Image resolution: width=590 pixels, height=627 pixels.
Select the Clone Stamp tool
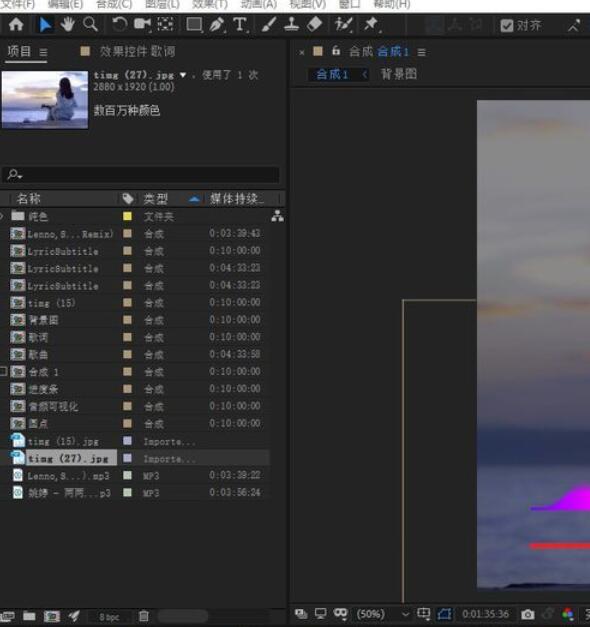click(291, 25)
